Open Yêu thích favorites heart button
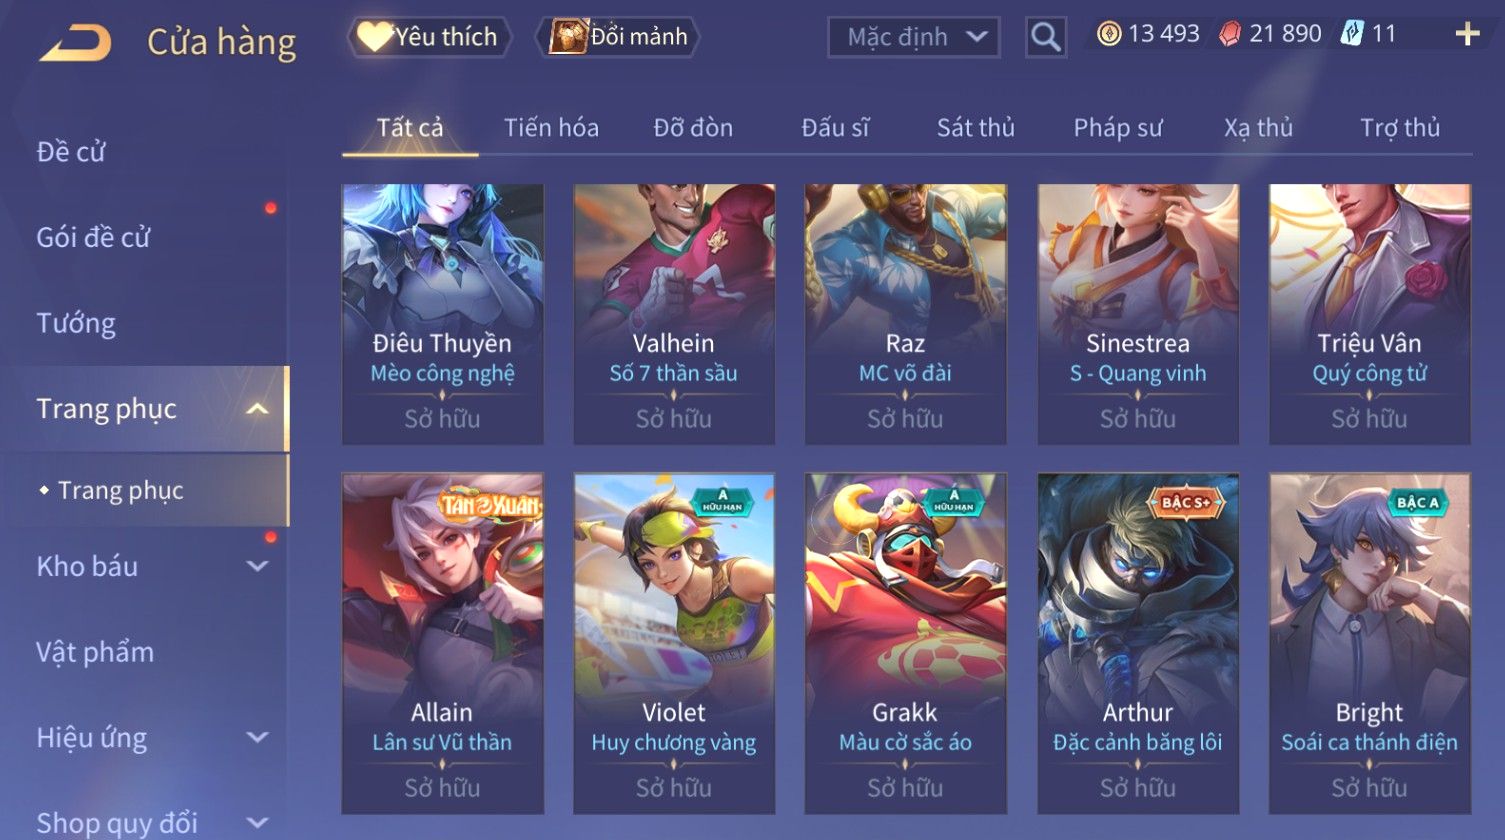Image resolution: width=1505 pixels, height=840 pixels. point(429,37)
